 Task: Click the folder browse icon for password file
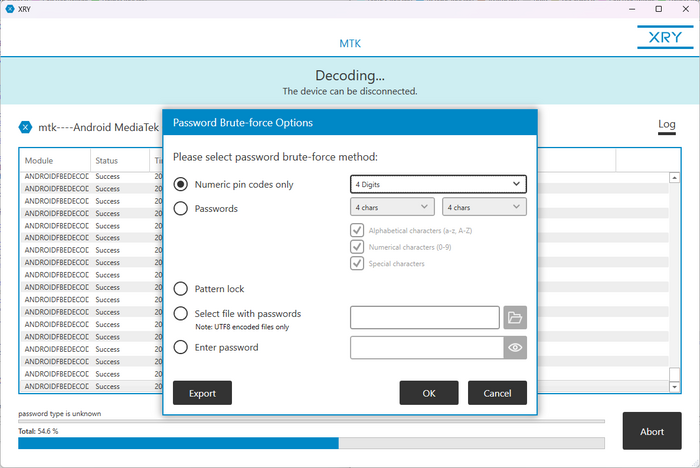coord(515,318)
